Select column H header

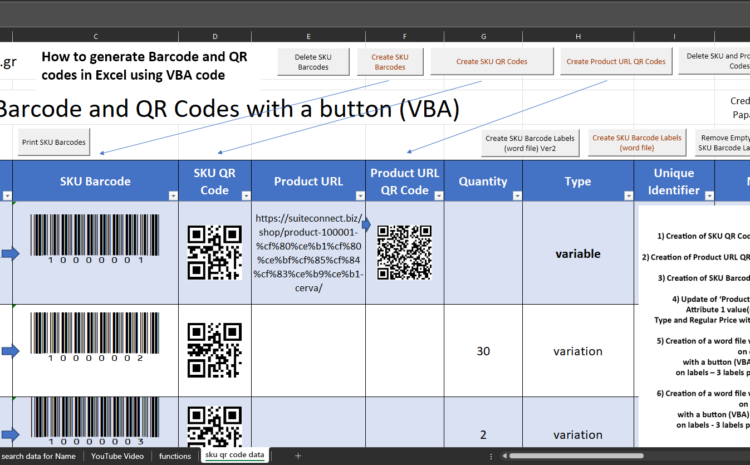click(x=578, y=36)
